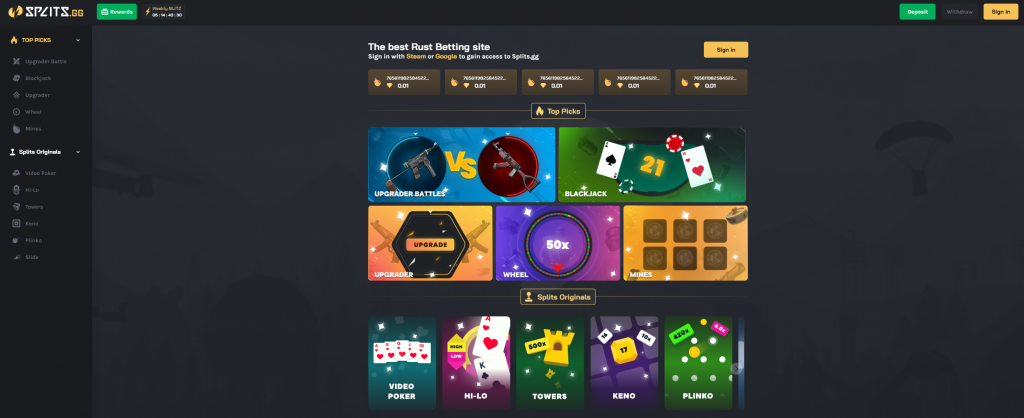The width and height of the screenshot is (1024, 418).
Task: Follow the Steam sign-in link
Action: [x=416, y=57]
